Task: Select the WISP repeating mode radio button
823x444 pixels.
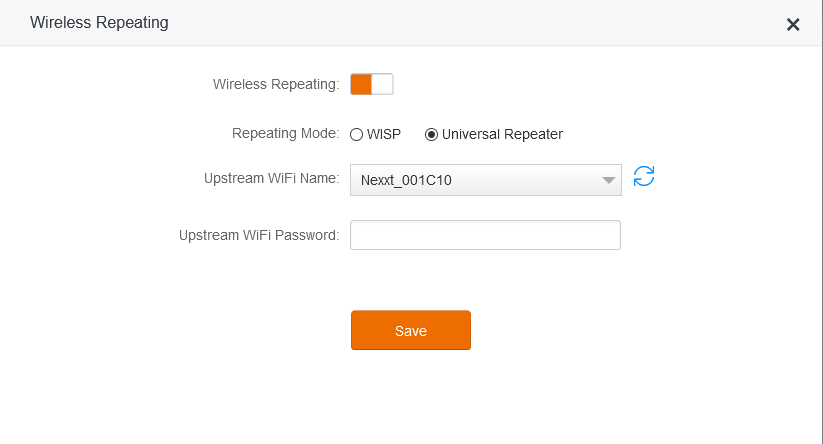Action: [356, 135]
